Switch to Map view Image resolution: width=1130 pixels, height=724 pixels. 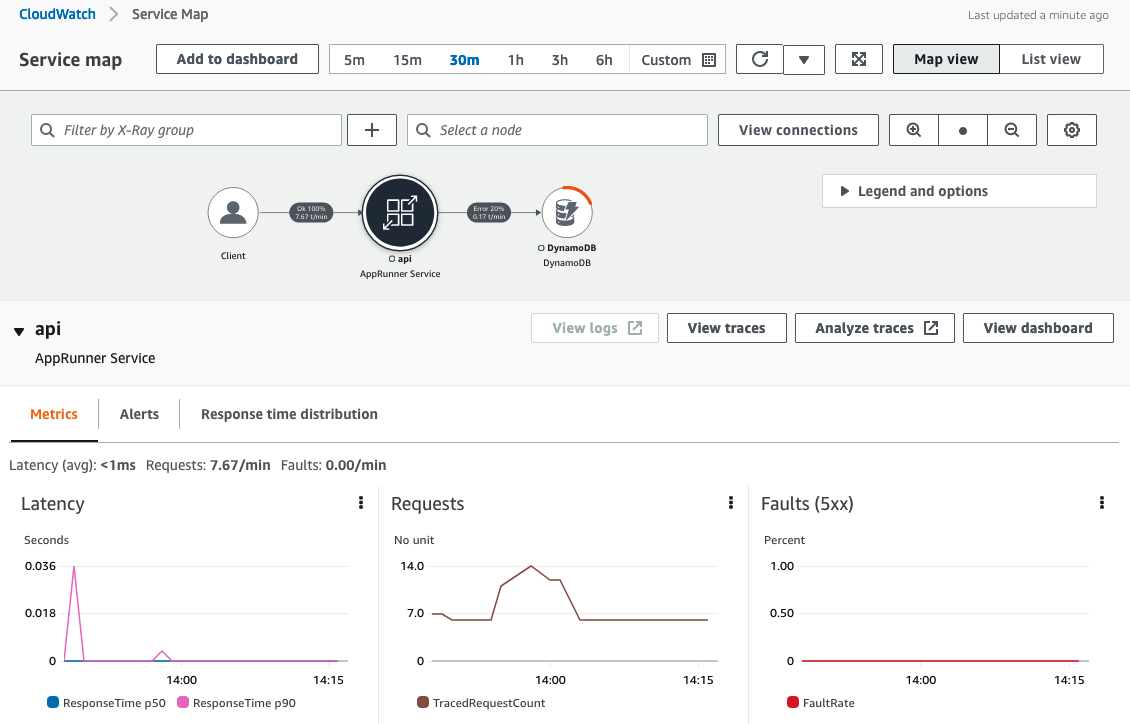[x=946, y=59]
